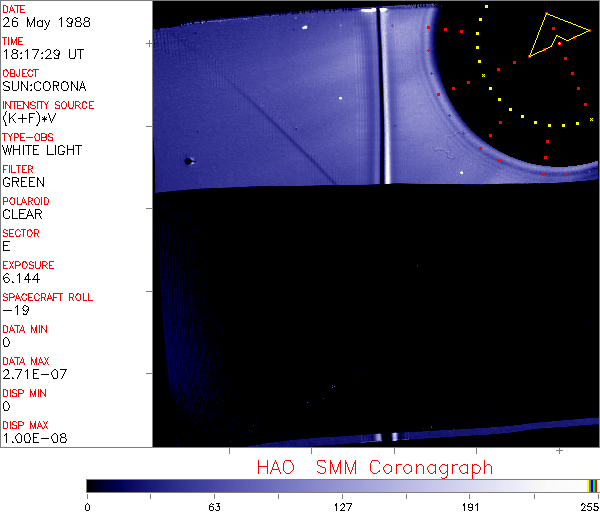
Task: Click the spacecraft roll value -19
Action: (15, 310)
